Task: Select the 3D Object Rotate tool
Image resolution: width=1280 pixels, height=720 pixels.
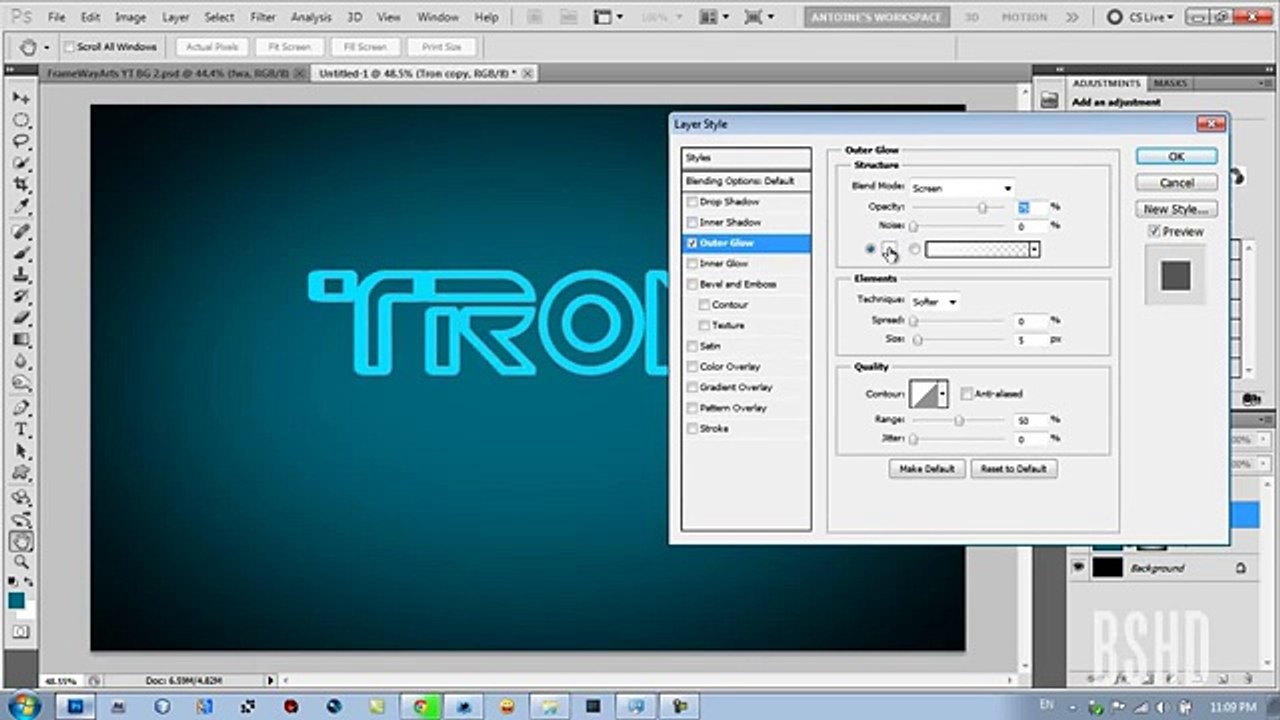Action: (21, 498)
